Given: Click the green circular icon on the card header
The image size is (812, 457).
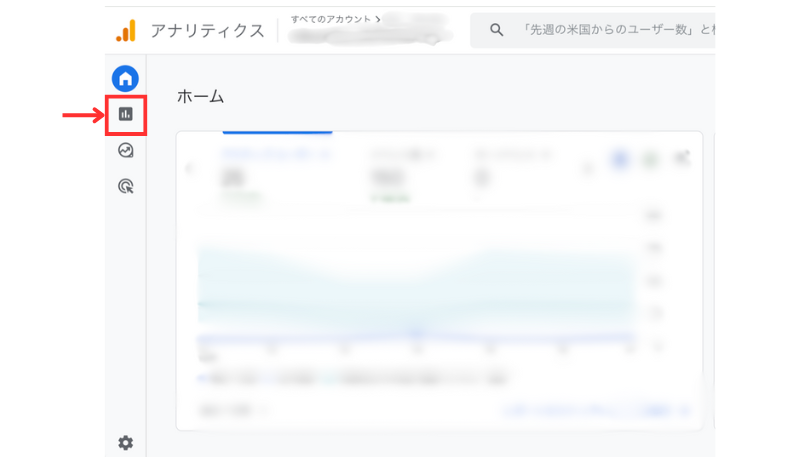Looking at the screenshot, I should point(651,158).
